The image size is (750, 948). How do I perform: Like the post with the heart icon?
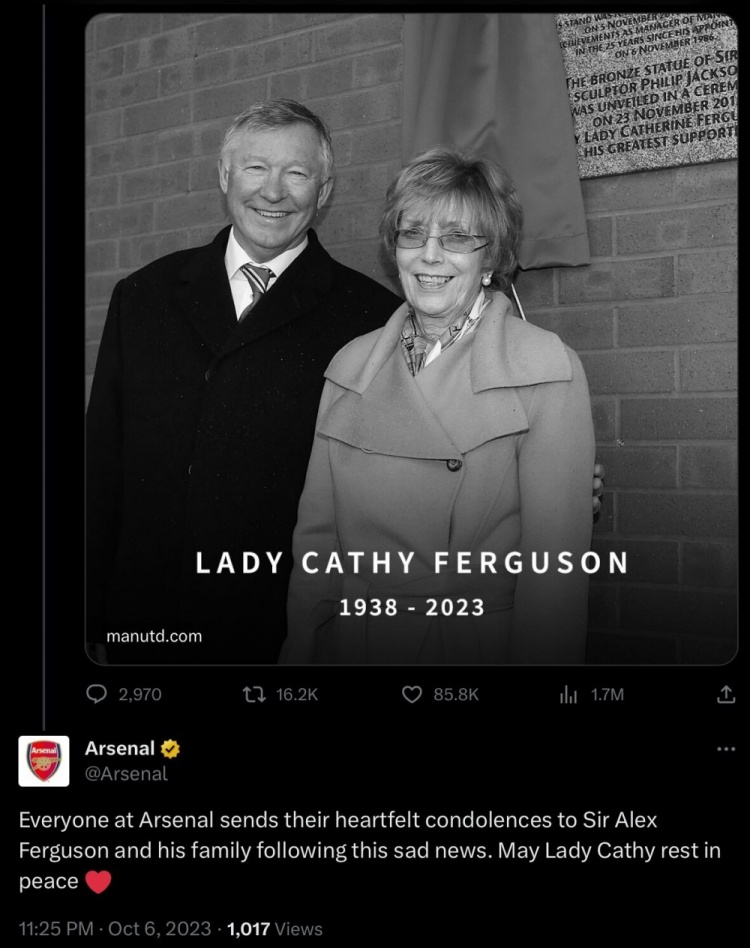coord(411,694)
